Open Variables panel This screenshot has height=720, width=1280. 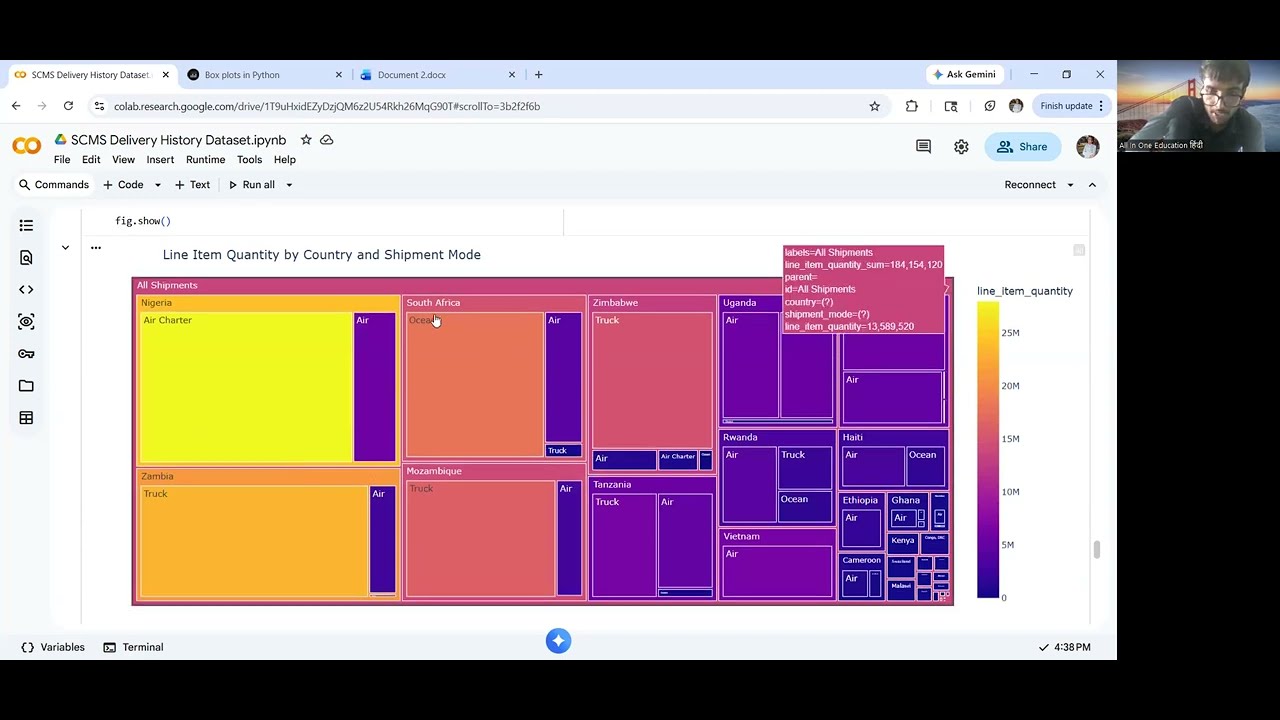(53, 647)
